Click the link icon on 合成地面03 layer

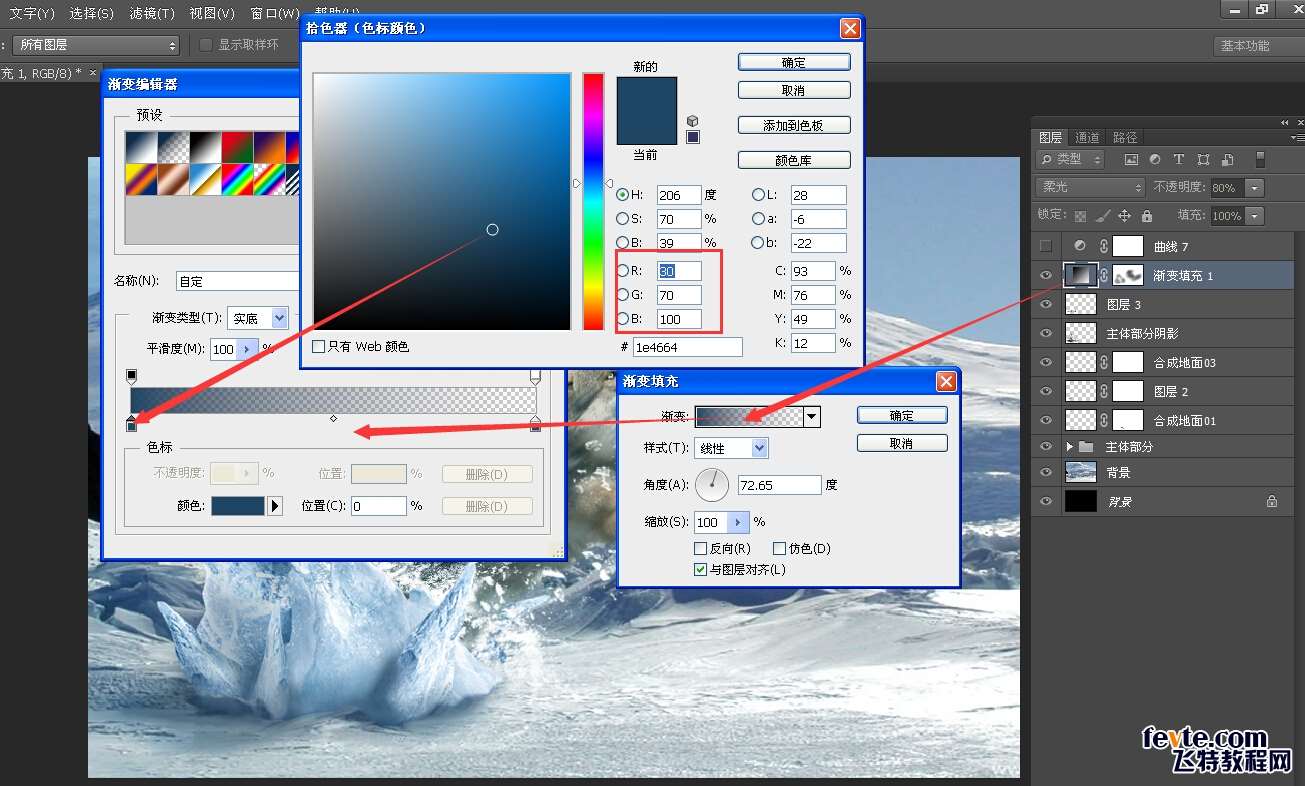(x=1104, y=362)
